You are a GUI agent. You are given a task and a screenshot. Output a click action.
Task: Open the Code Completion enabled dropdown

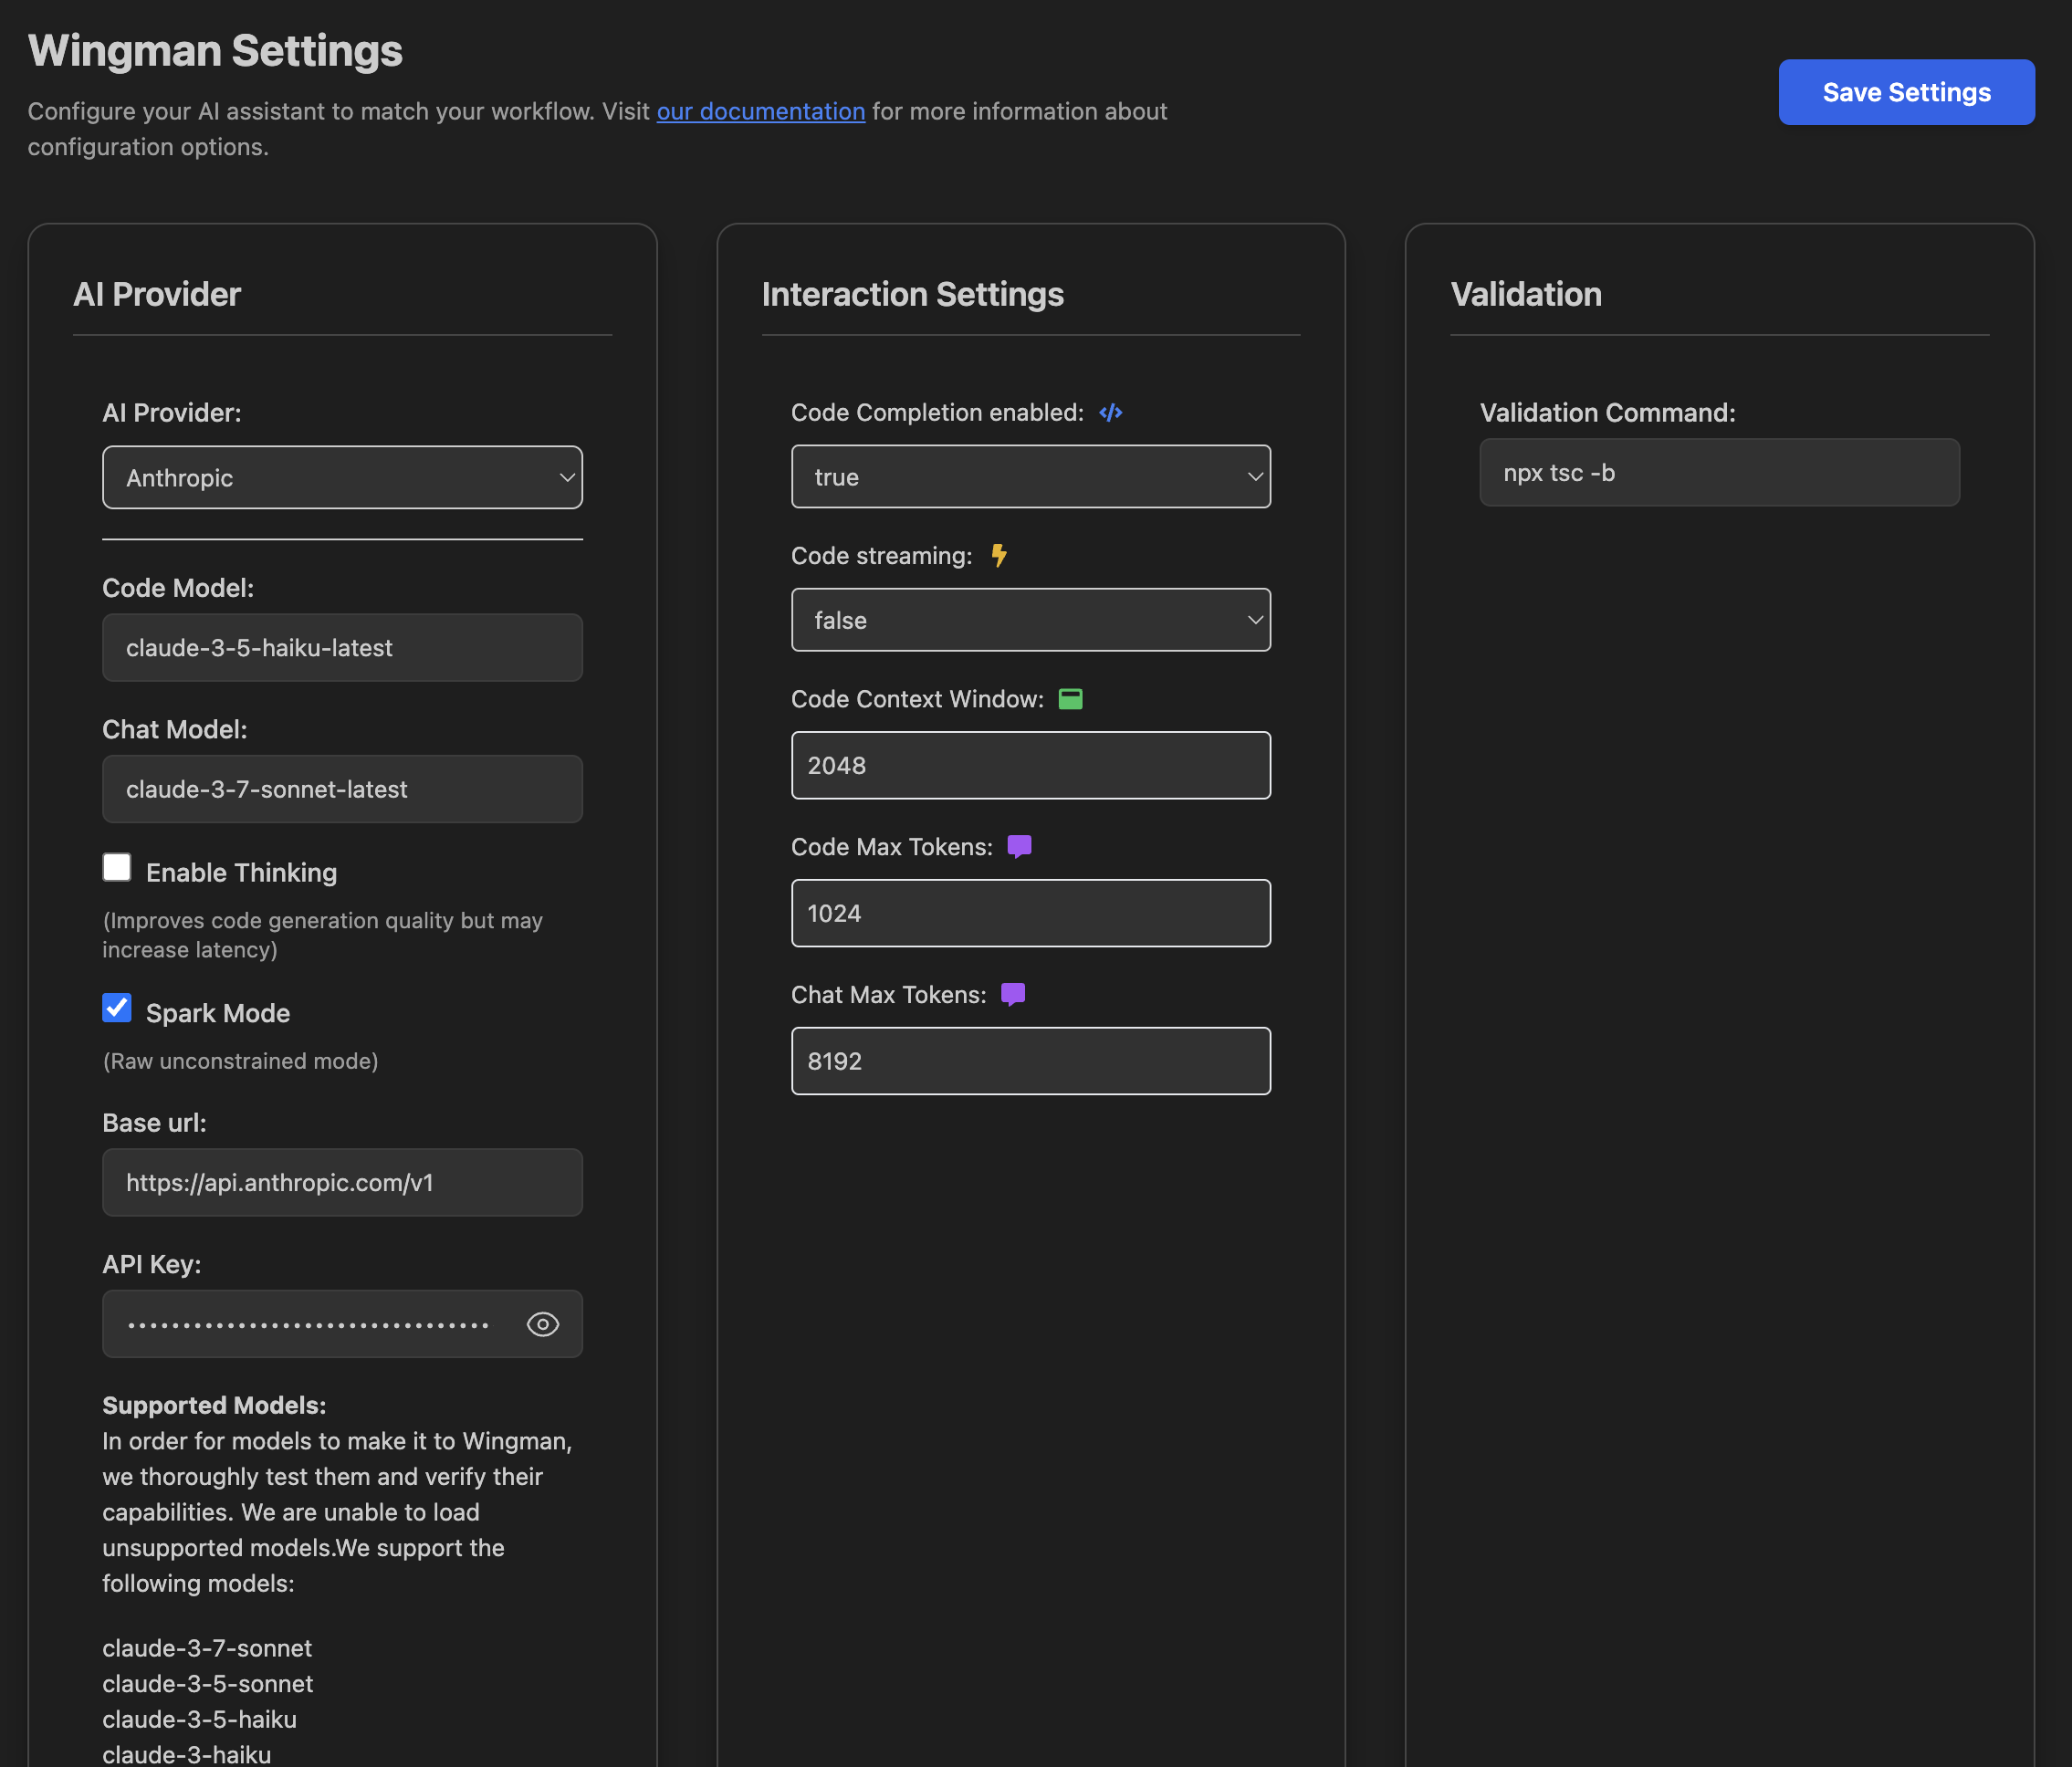(x=1030, y=477)
